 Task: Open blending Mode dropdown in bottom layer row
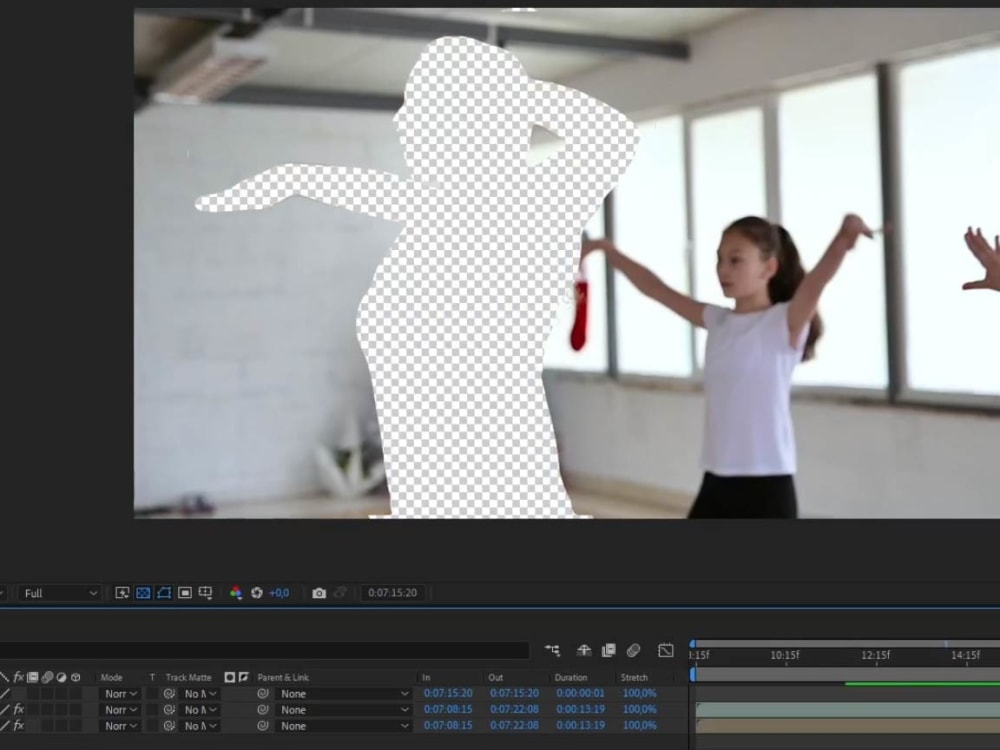[x=120, y=726]
